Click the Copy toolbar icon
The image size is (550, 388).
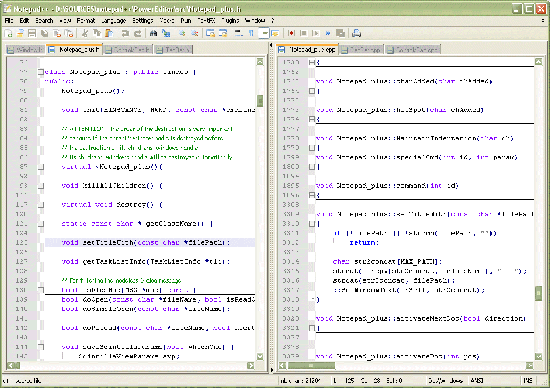(x=97, y=33)
